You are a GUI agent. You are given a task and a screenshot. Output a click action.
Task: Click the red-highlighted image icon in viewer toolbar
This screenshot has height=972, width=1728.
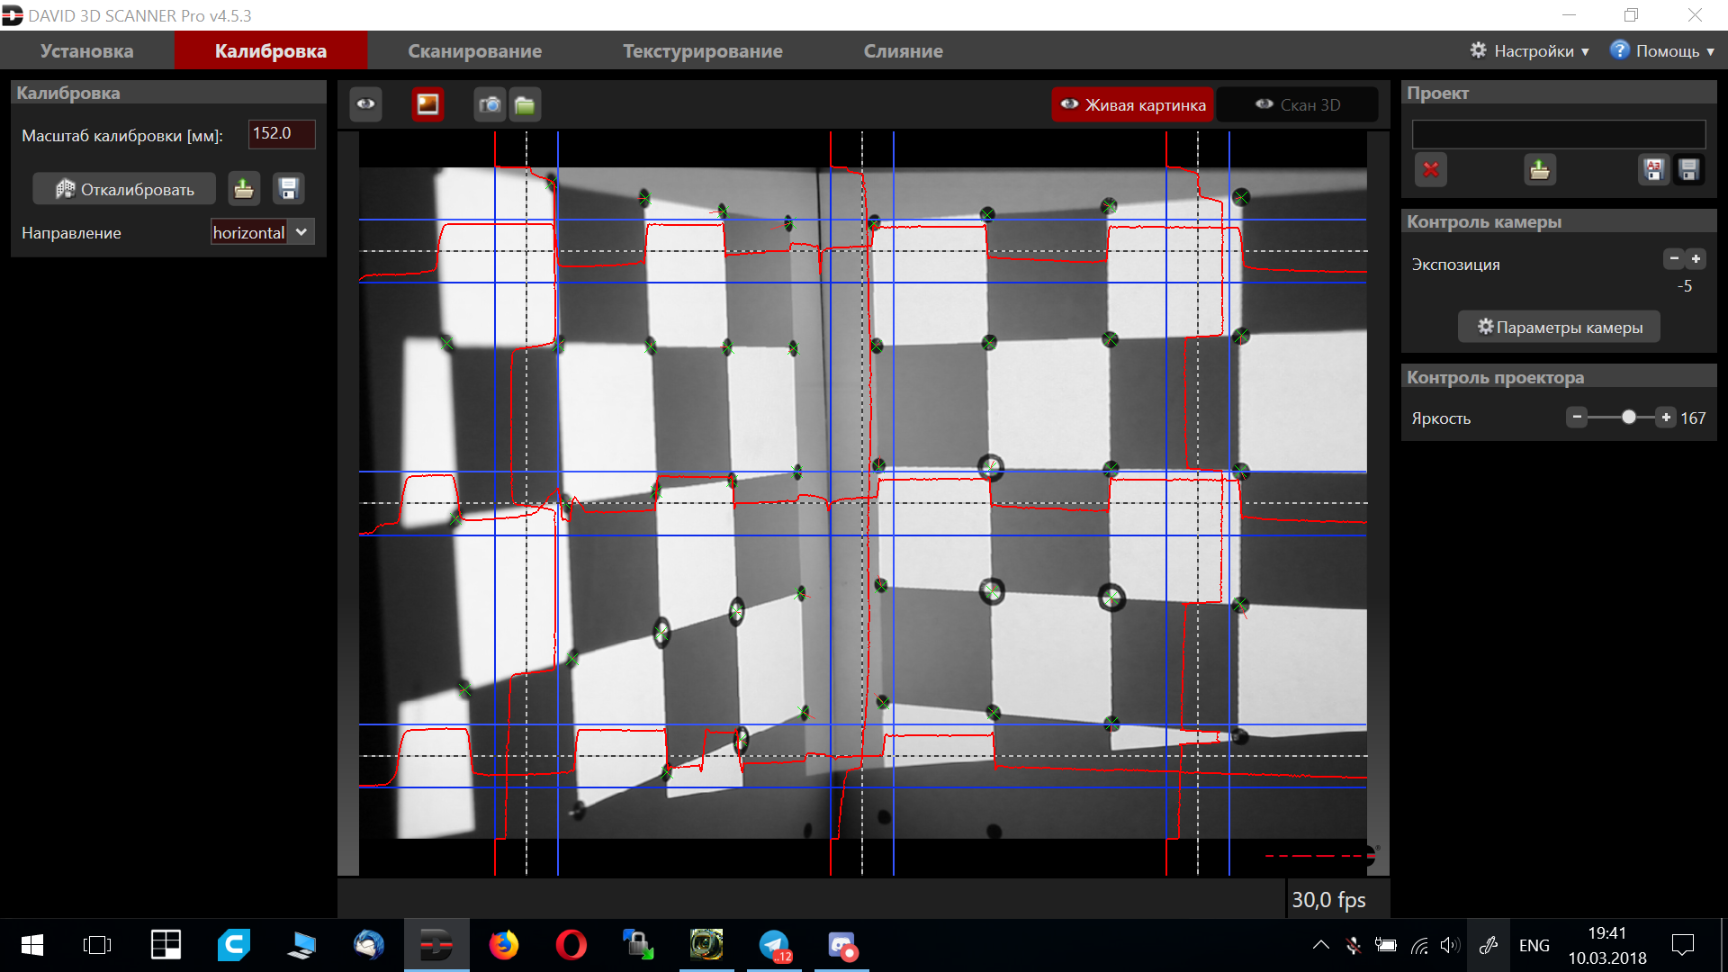coord(428,104)
